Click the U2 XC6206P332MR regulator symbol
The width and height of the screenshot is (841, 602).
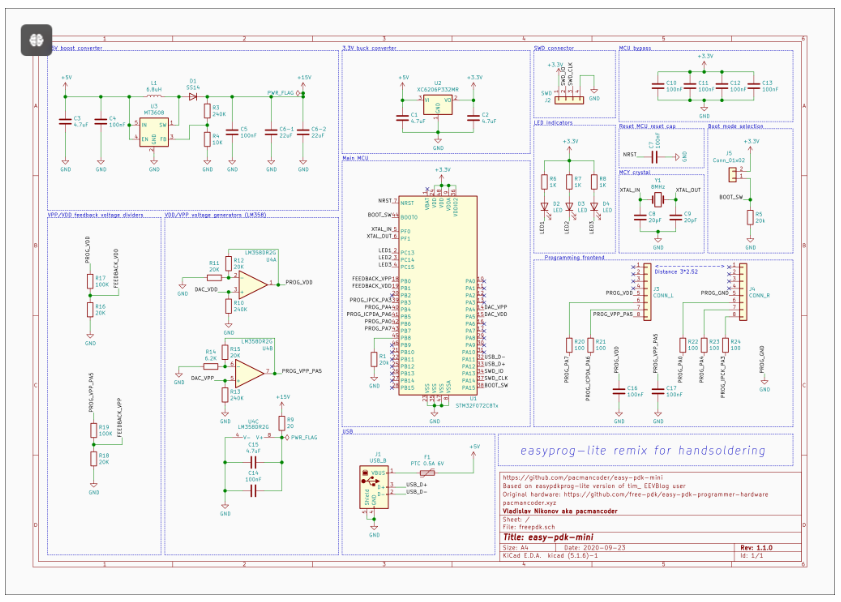[x=437, y=105]
